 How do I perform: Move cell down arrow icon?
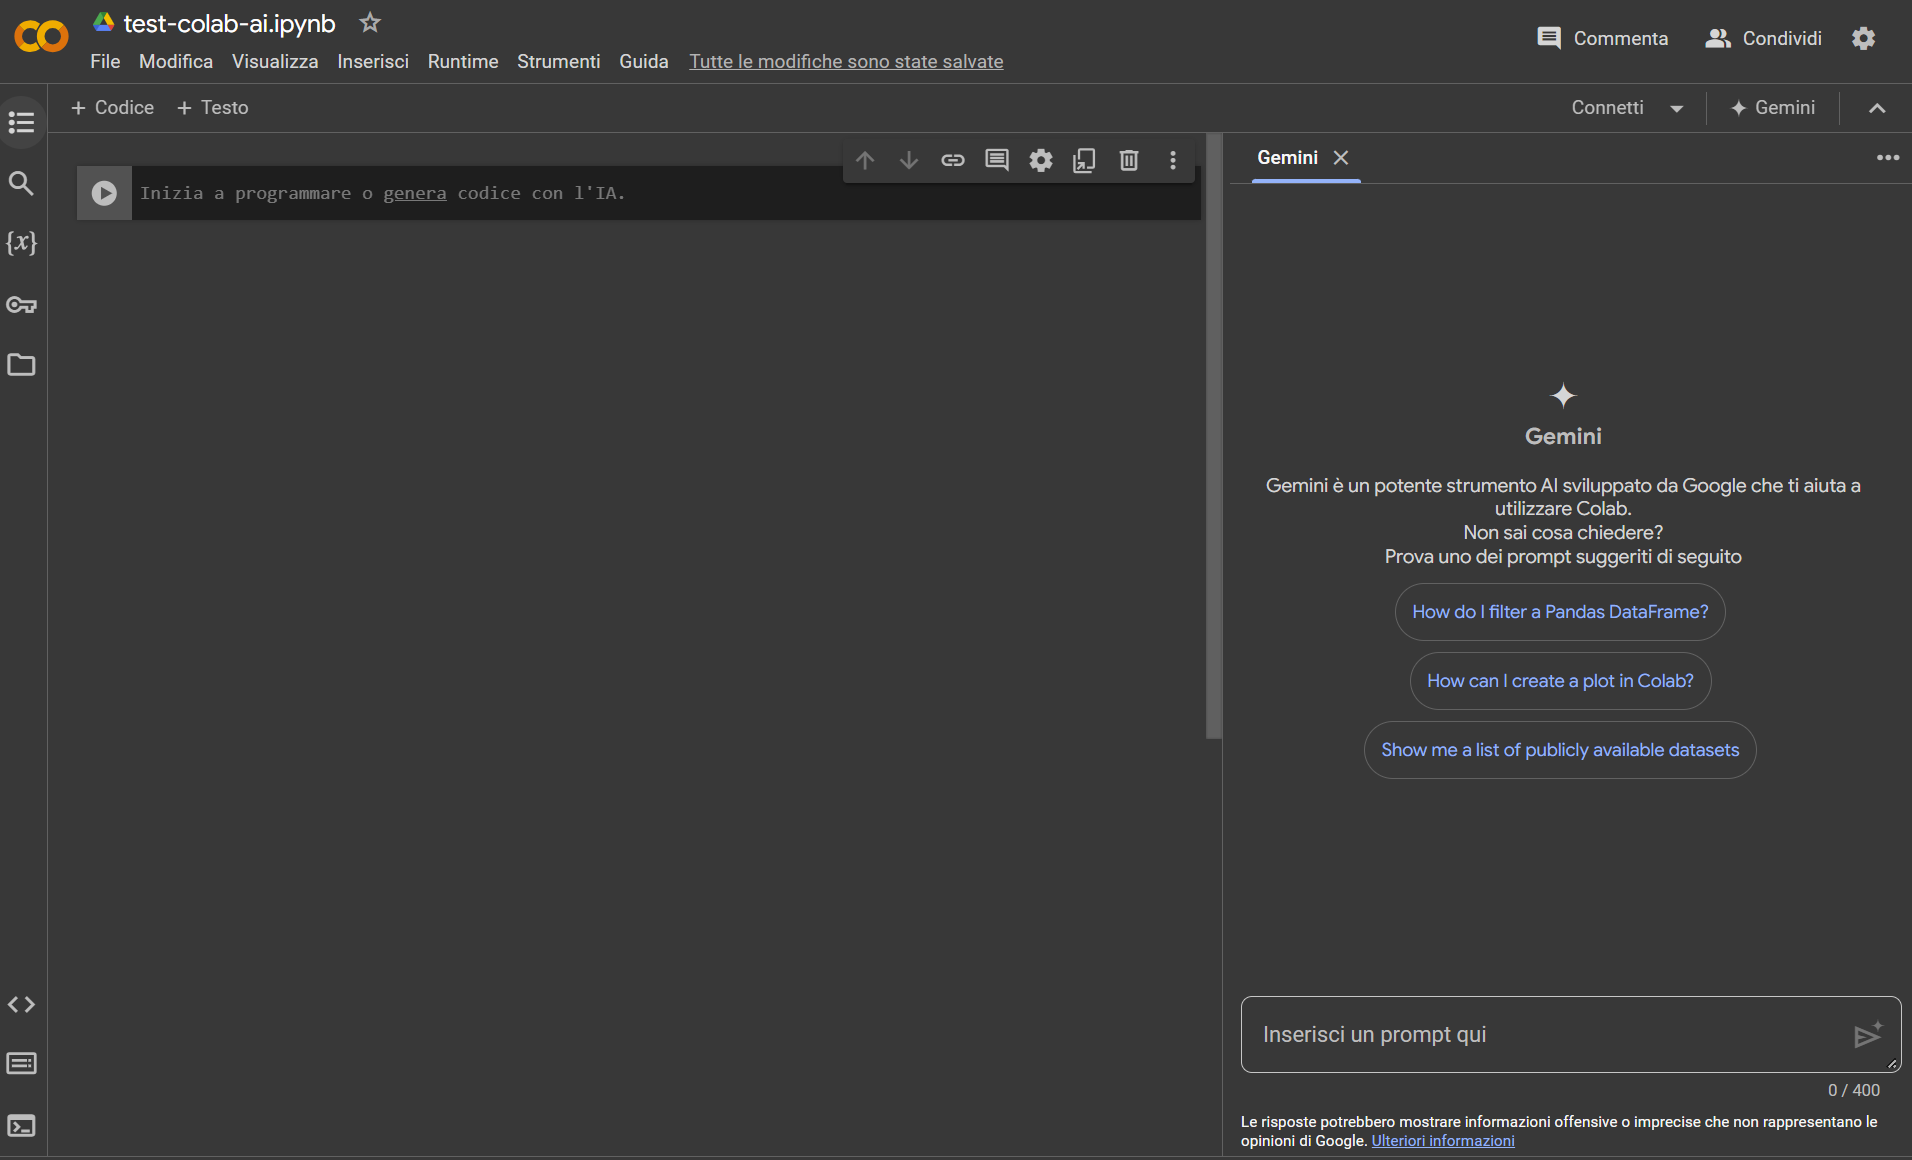pos(909,160)
